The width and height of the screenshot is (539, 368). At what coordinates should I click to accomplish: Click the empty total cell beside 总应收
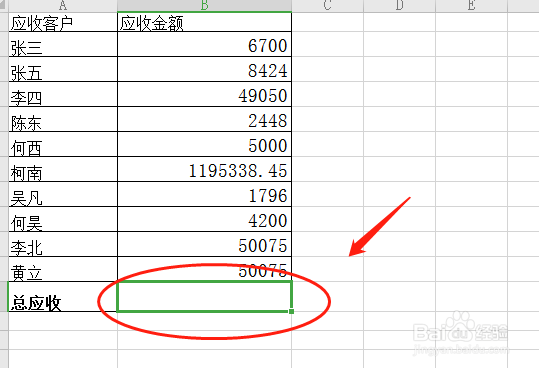205,297
